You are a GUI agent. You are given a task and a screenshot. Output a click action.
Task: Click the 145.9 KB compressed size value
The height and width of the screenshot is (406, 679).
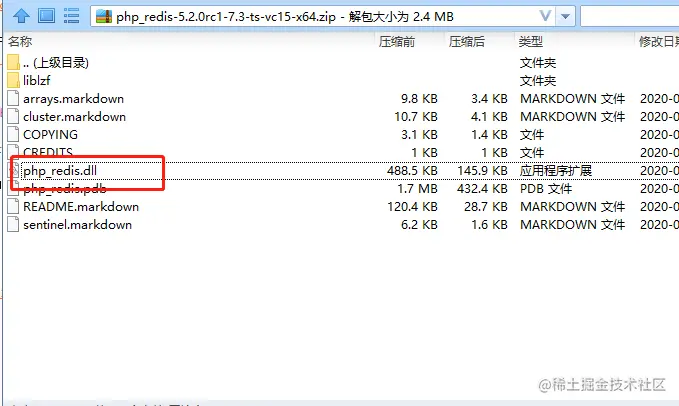point(482,171)
